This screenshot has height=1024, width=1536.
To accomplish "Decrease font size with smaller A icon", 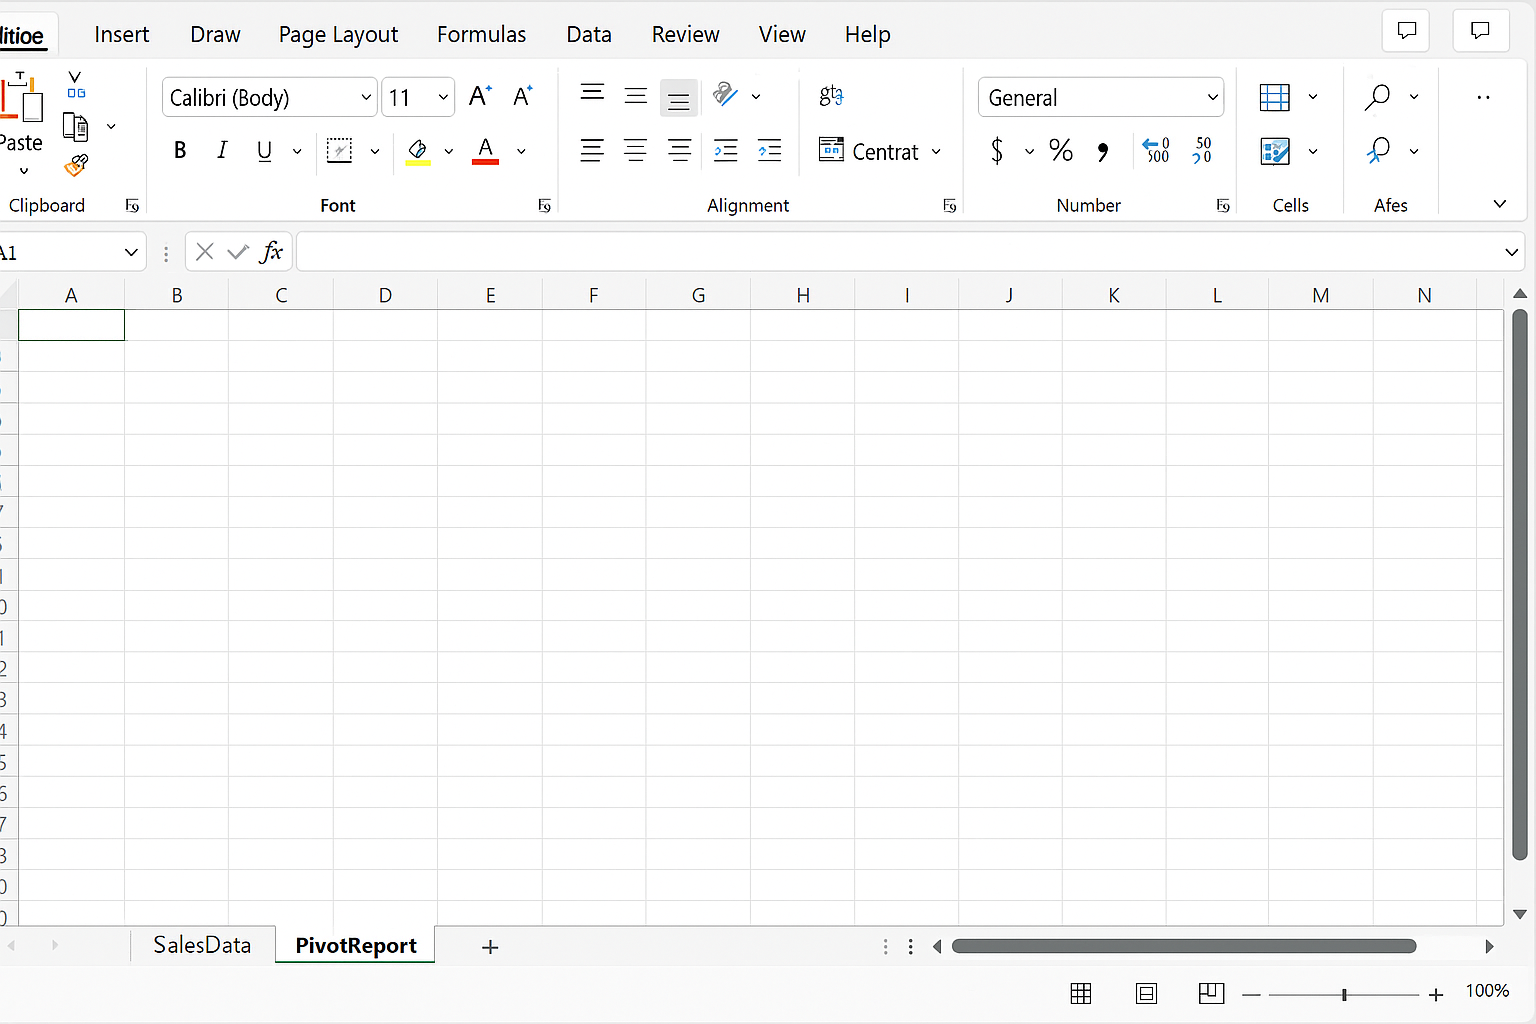I will coord(522,96).
